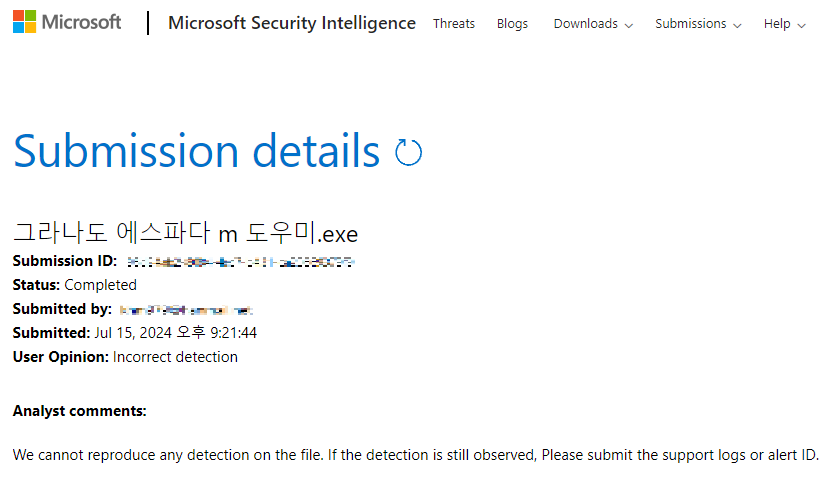Go to the Threats page
828x478 pixels.
pos(454,23)
